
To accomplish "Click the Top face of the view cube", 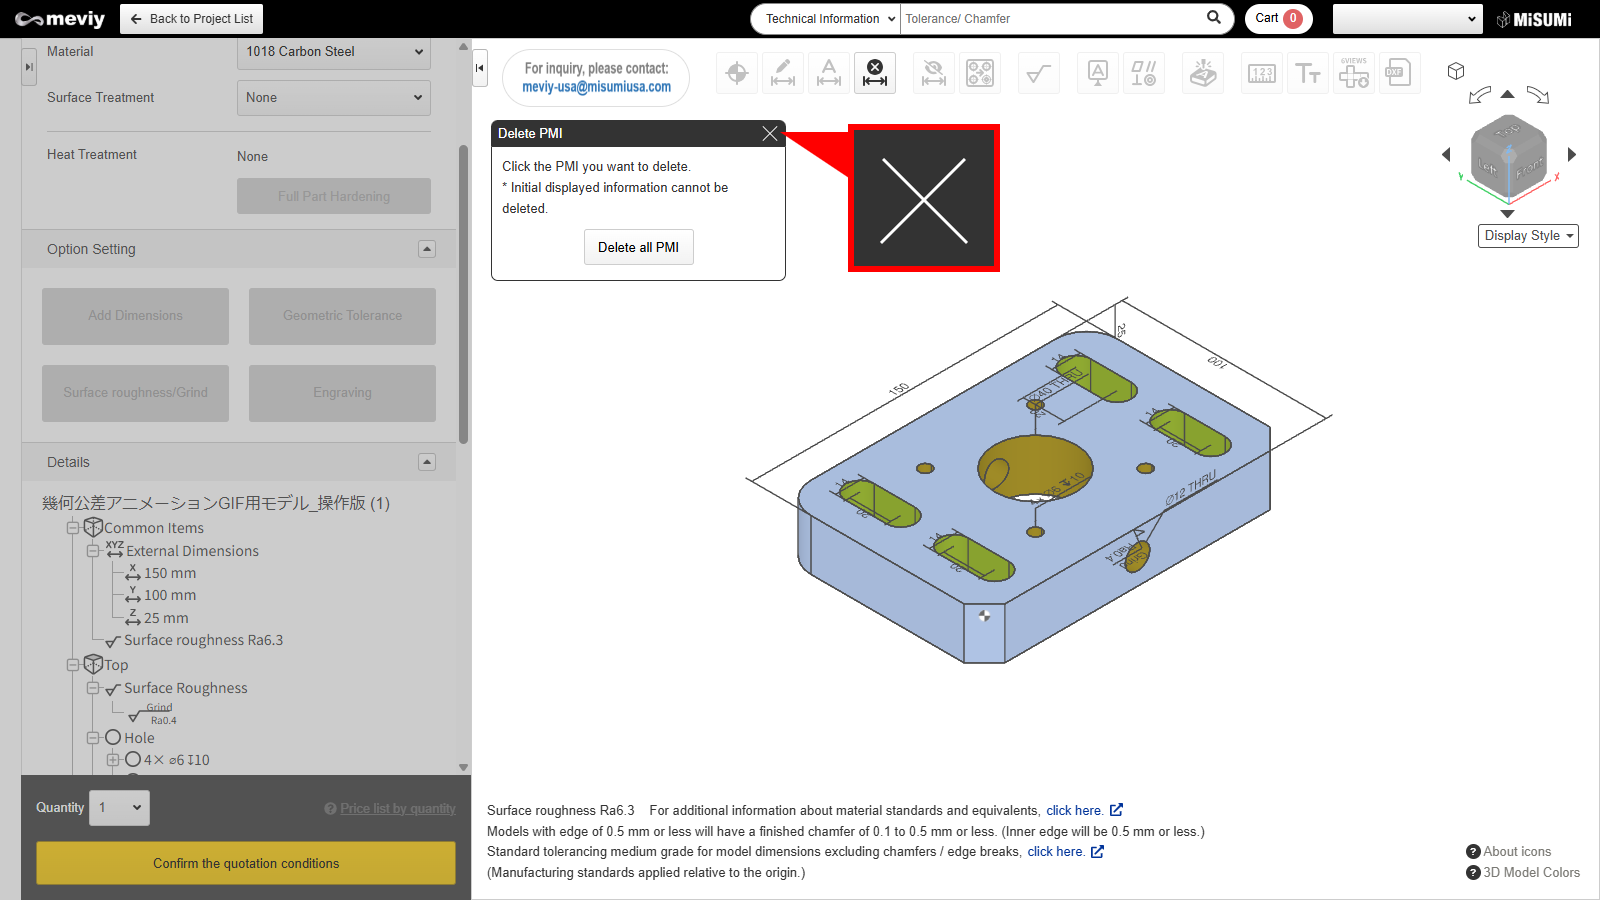I will [x=1508, y=132].
